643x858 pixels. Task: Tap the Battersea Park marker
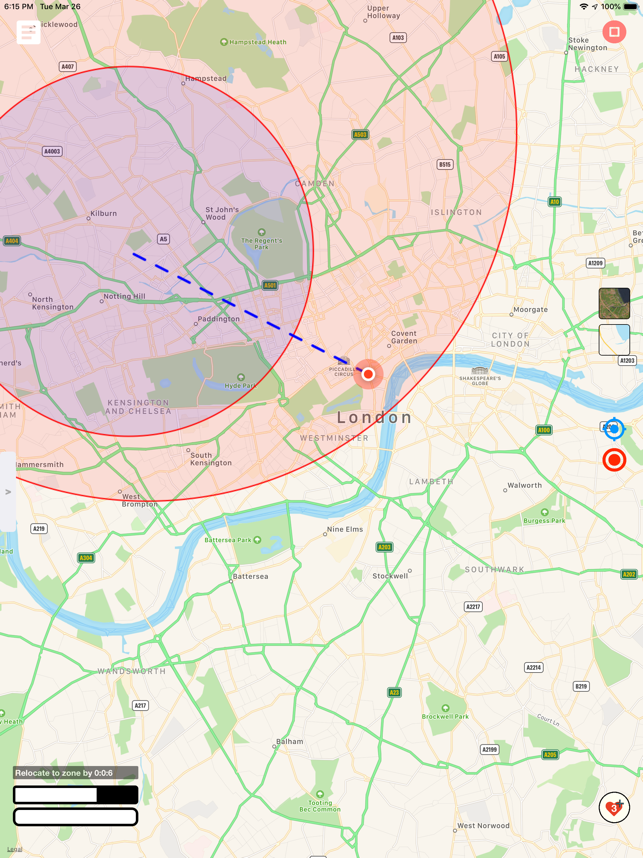(257, 540)
